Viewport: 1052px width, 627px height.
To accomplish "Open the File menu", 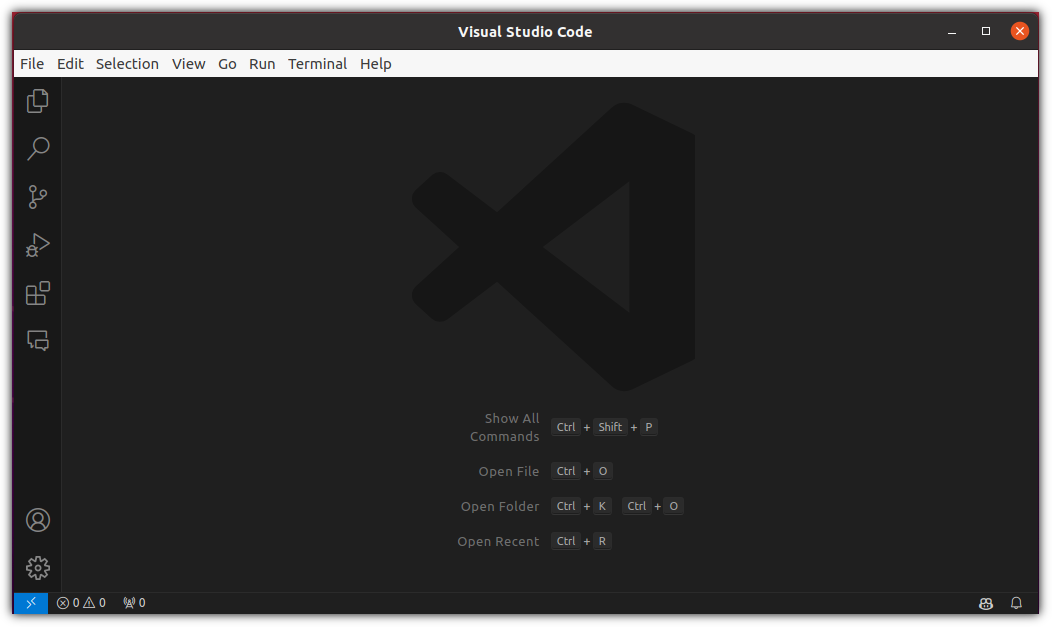I will pyautogui.click(x=32, y=64).
